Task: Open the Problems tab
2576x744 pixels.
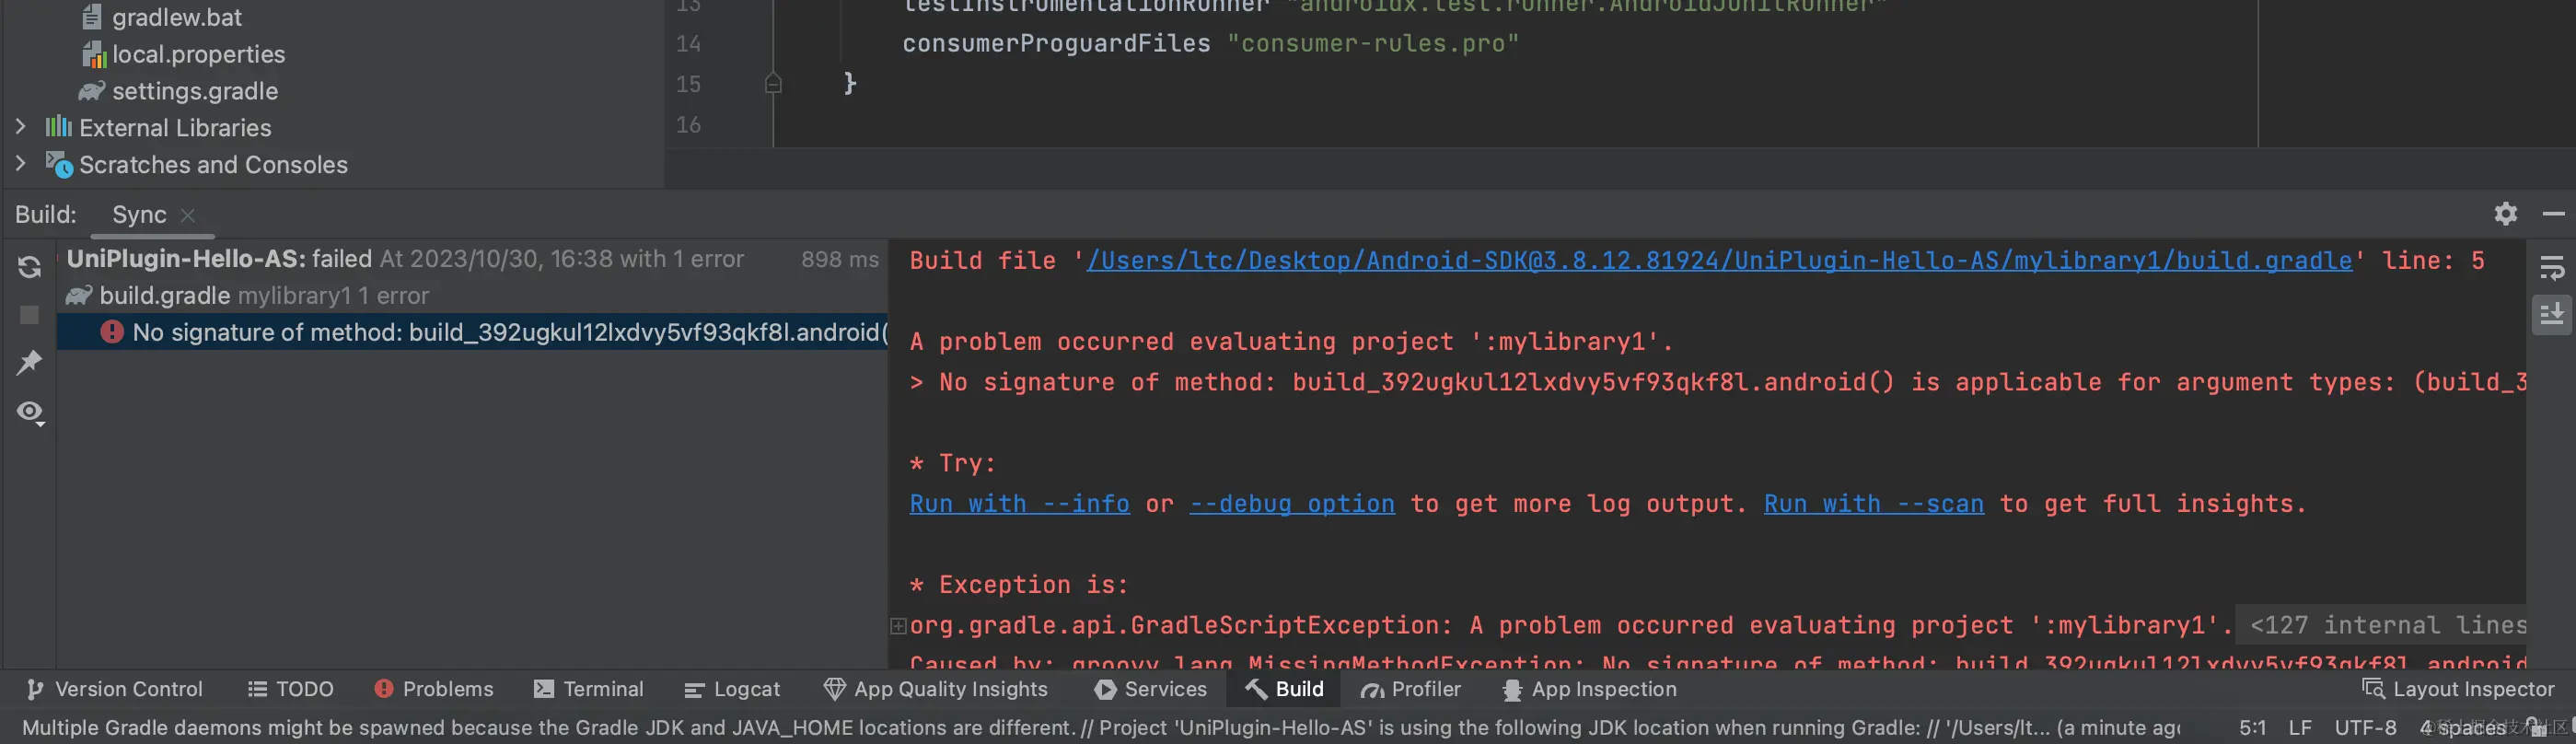Action: [434, 689]
